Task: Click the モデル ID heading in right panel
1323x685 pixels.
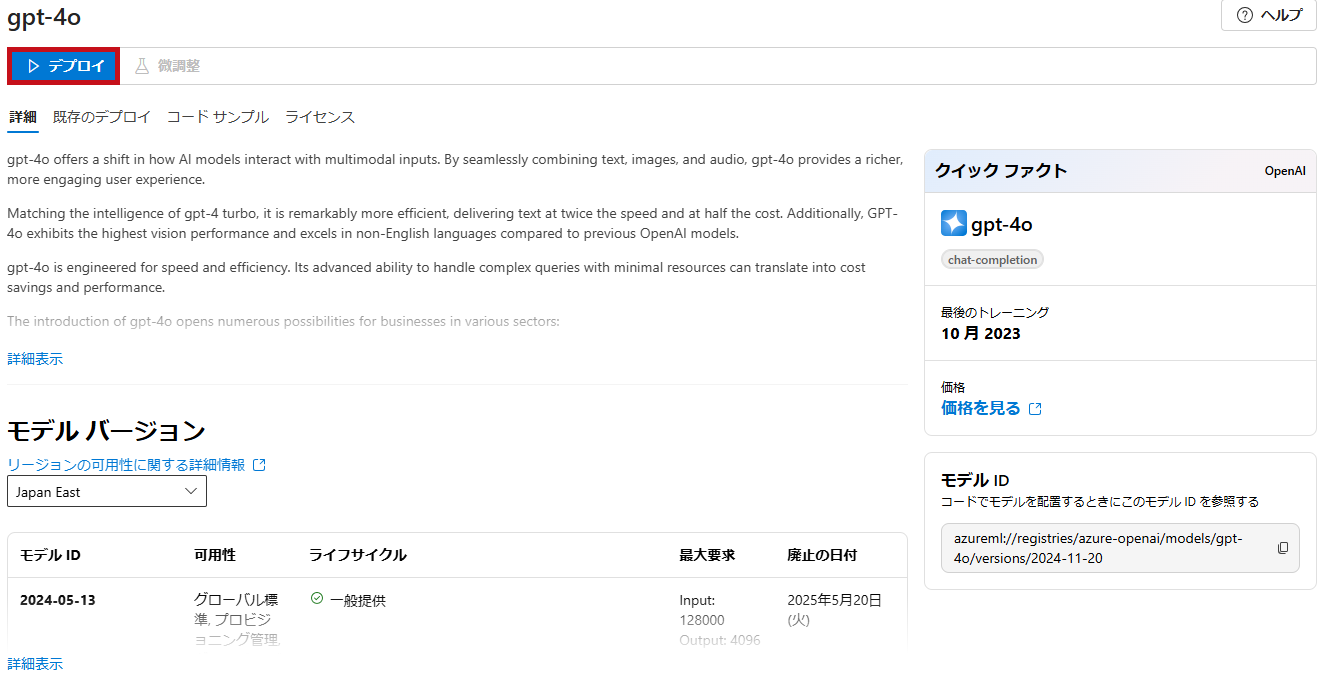Action: tap(975, 480)
